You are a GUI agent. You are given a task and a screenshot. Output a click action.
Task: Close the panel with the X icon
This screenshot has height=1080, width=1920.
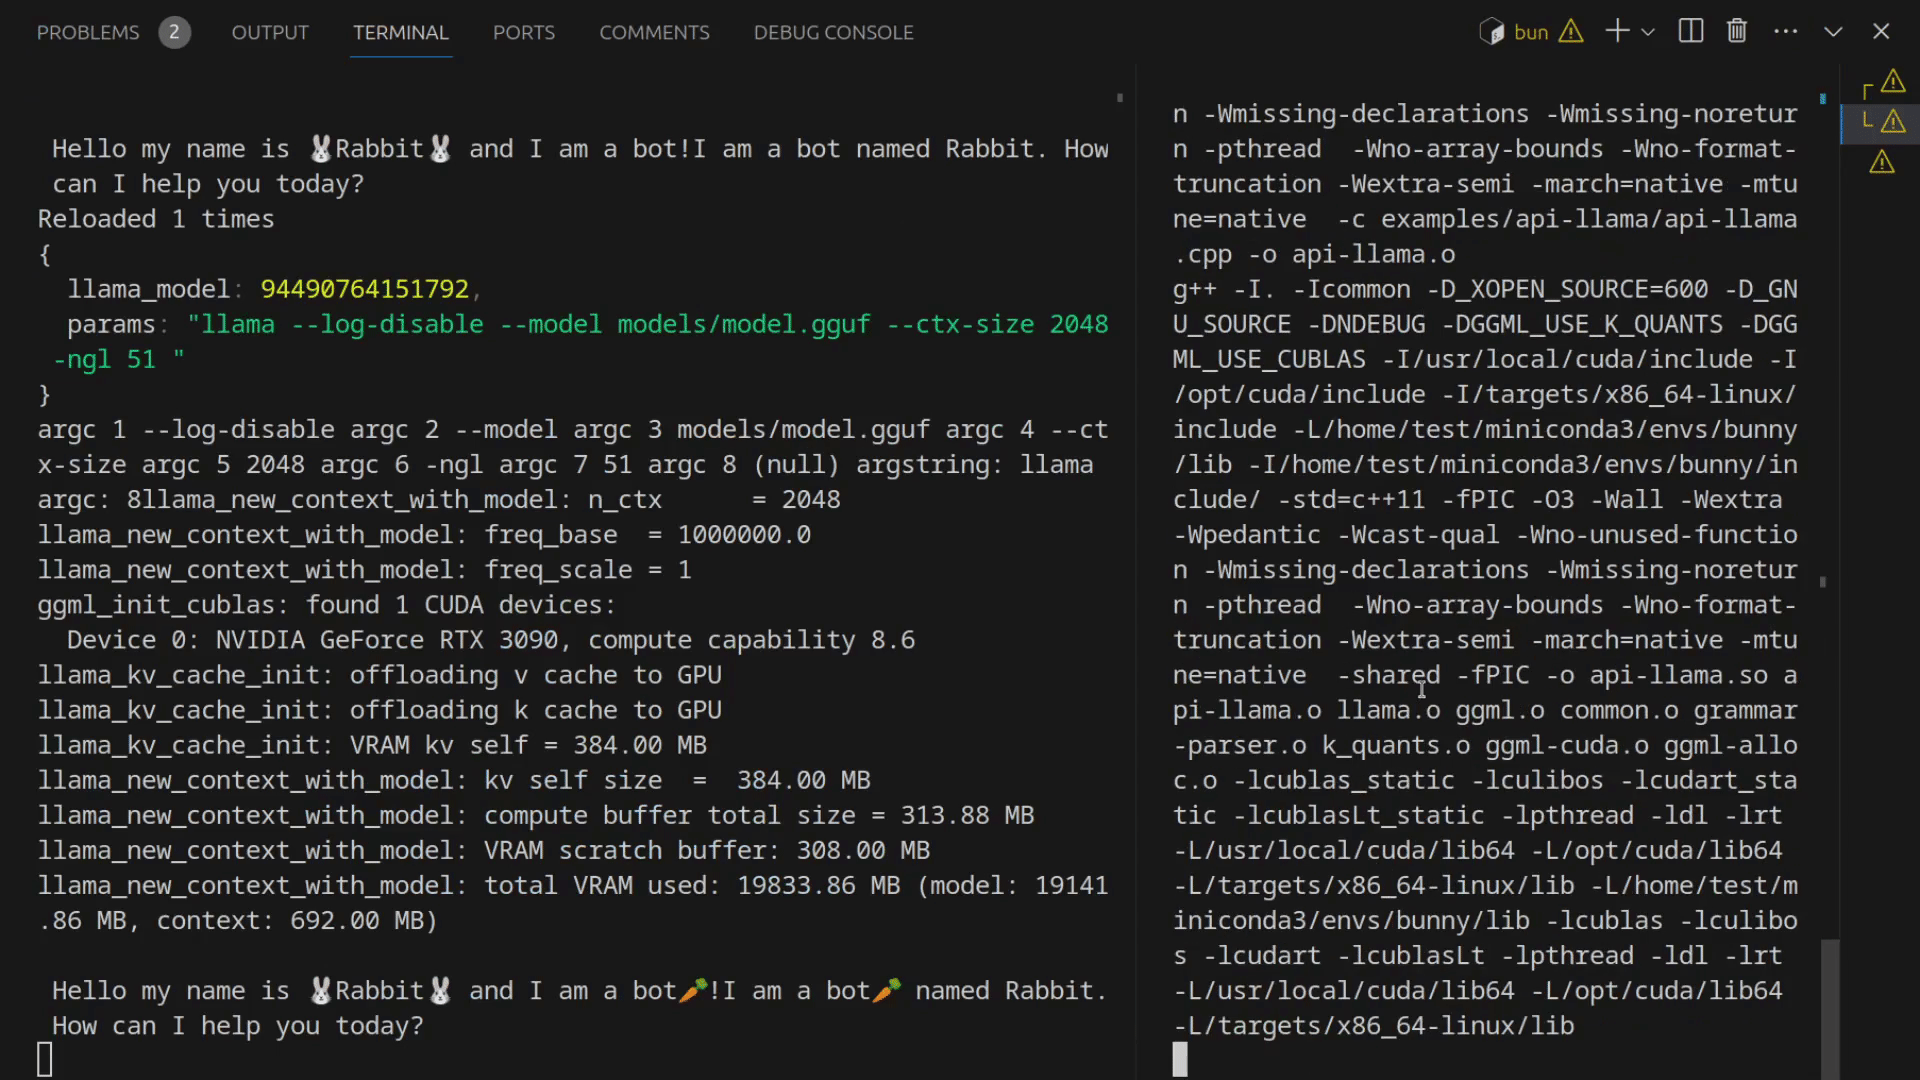coord(1881,32)
